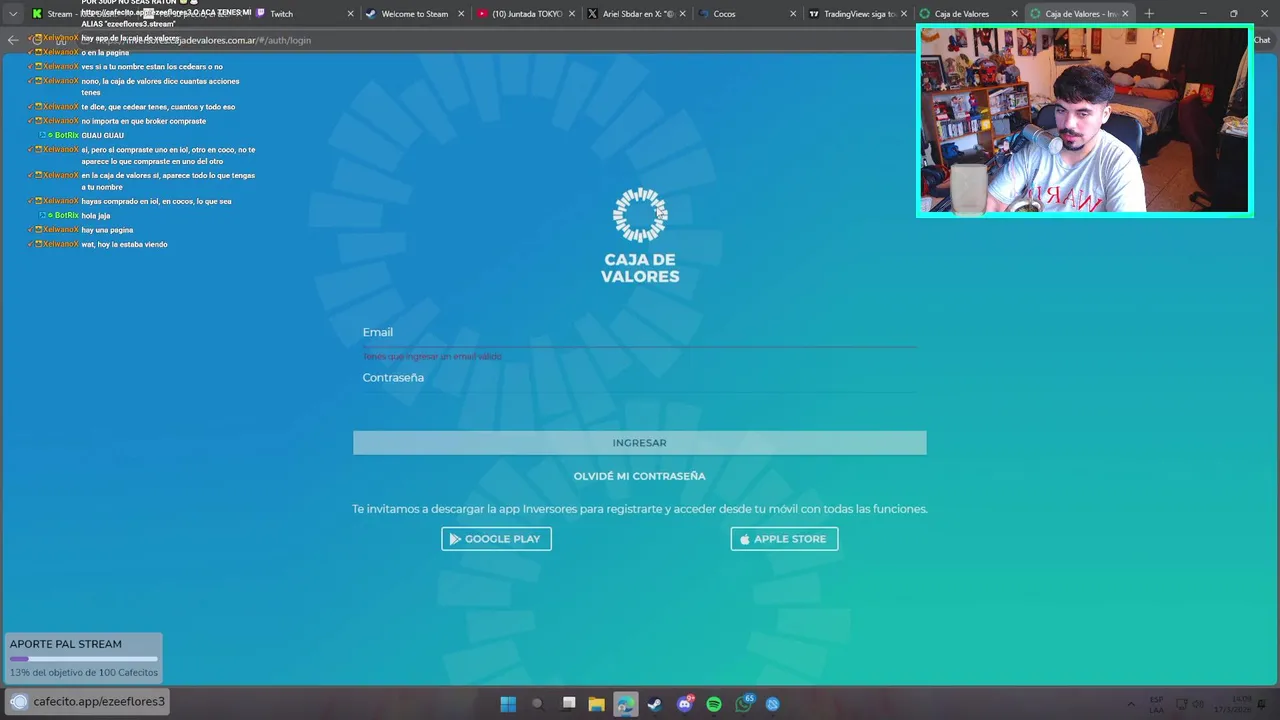1280x720 pixels.
Task: Open the ESP LAA language indicator
Action: pyautogui.click(x=1156, y=704)
